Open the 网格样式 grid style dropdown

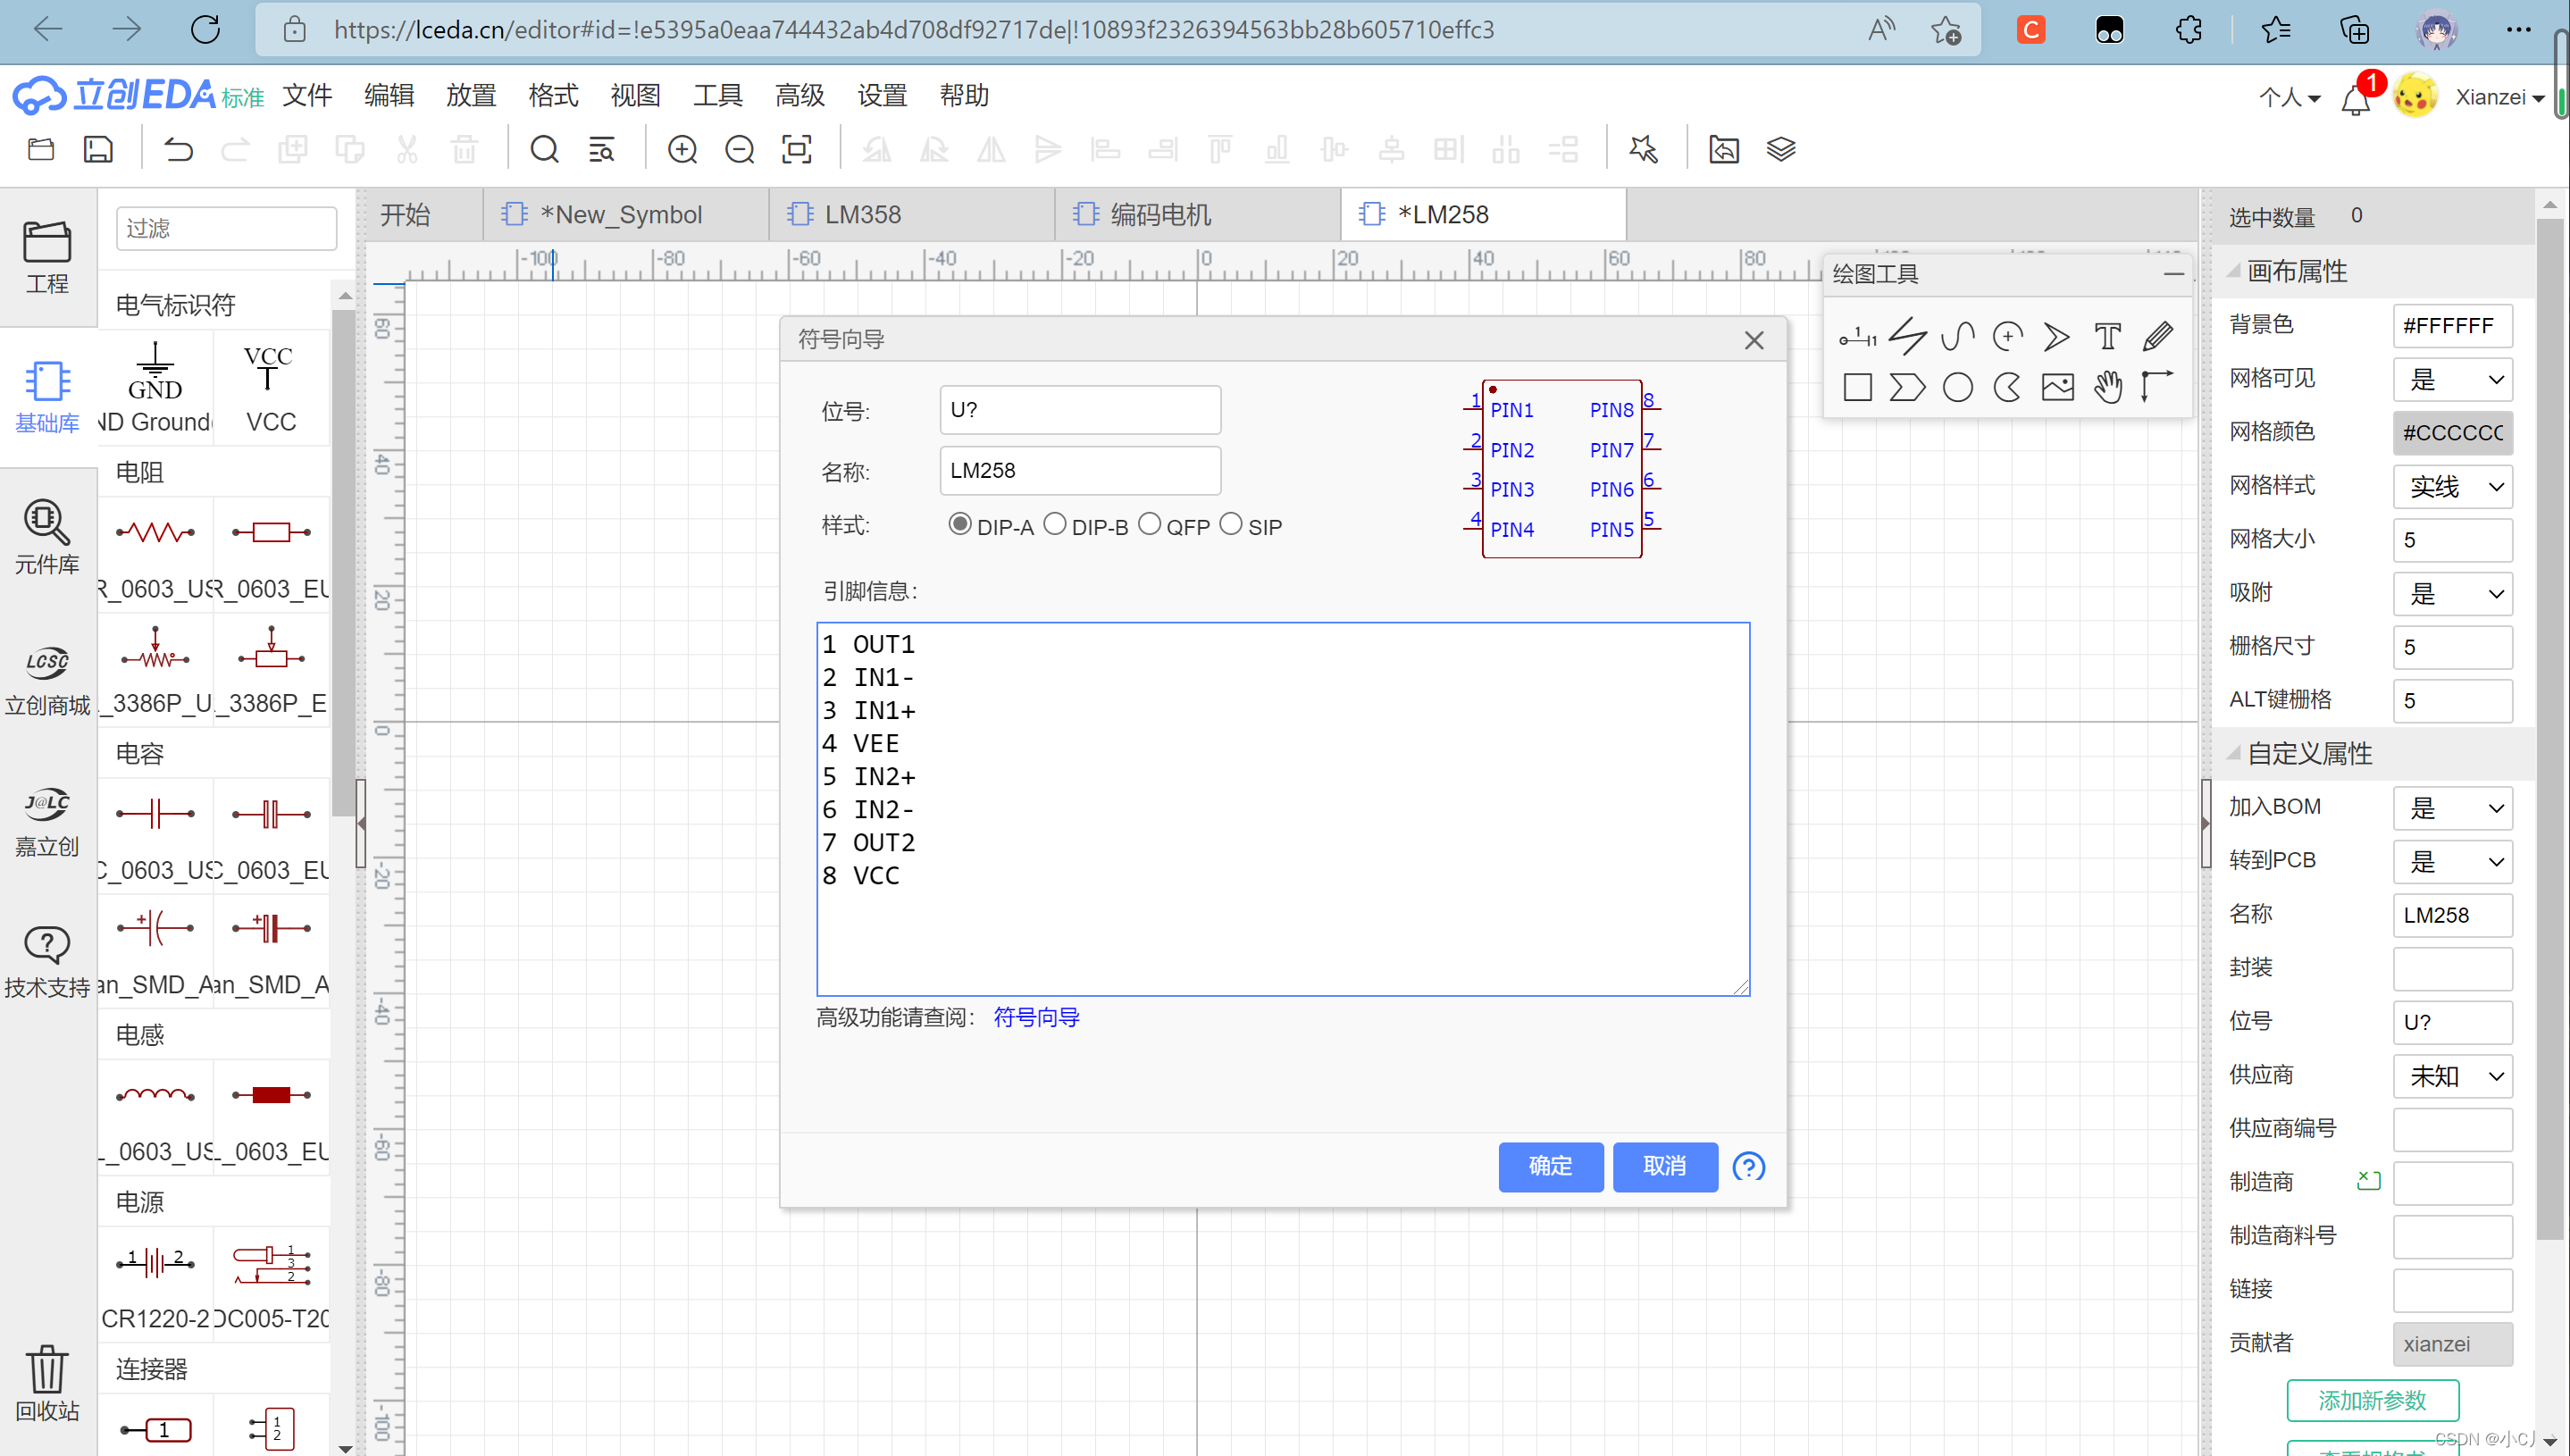tap(2452, 487)
